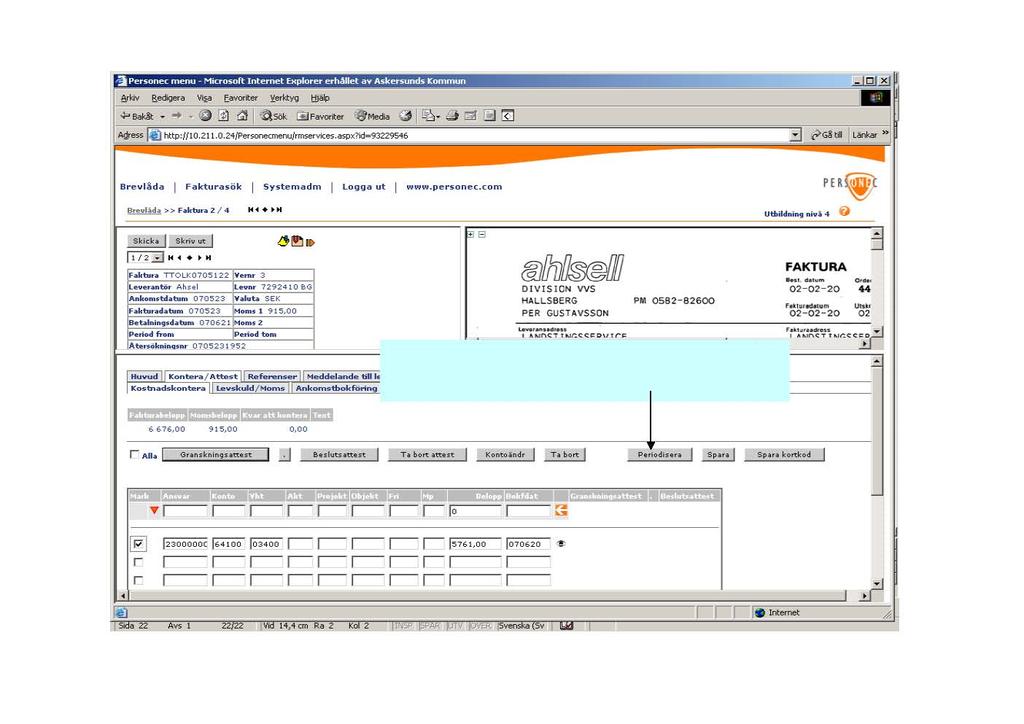This screenshot has height=724, width=1024.
Task: Open the Redigera menu
Action: (x=168, y=98)
